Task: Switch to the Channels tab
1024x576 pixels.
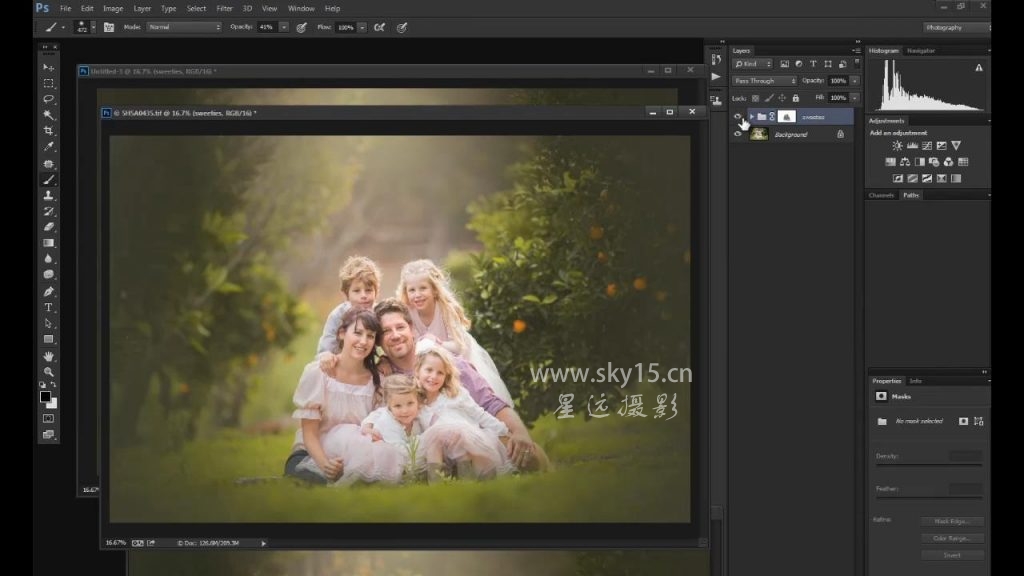Action: (881, 195)
